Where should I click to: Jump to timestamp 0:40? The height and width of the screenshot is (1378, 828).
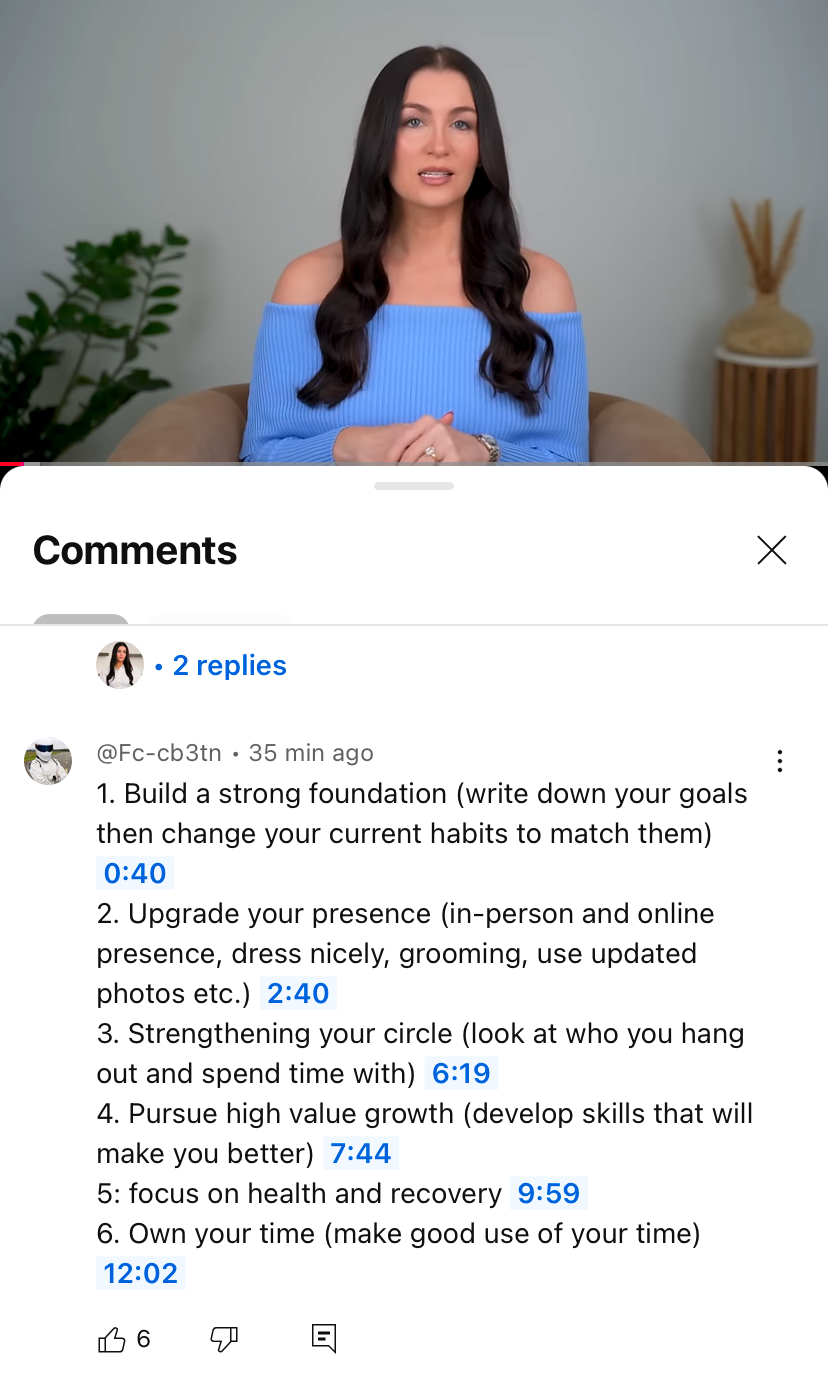tap(135, 873)
